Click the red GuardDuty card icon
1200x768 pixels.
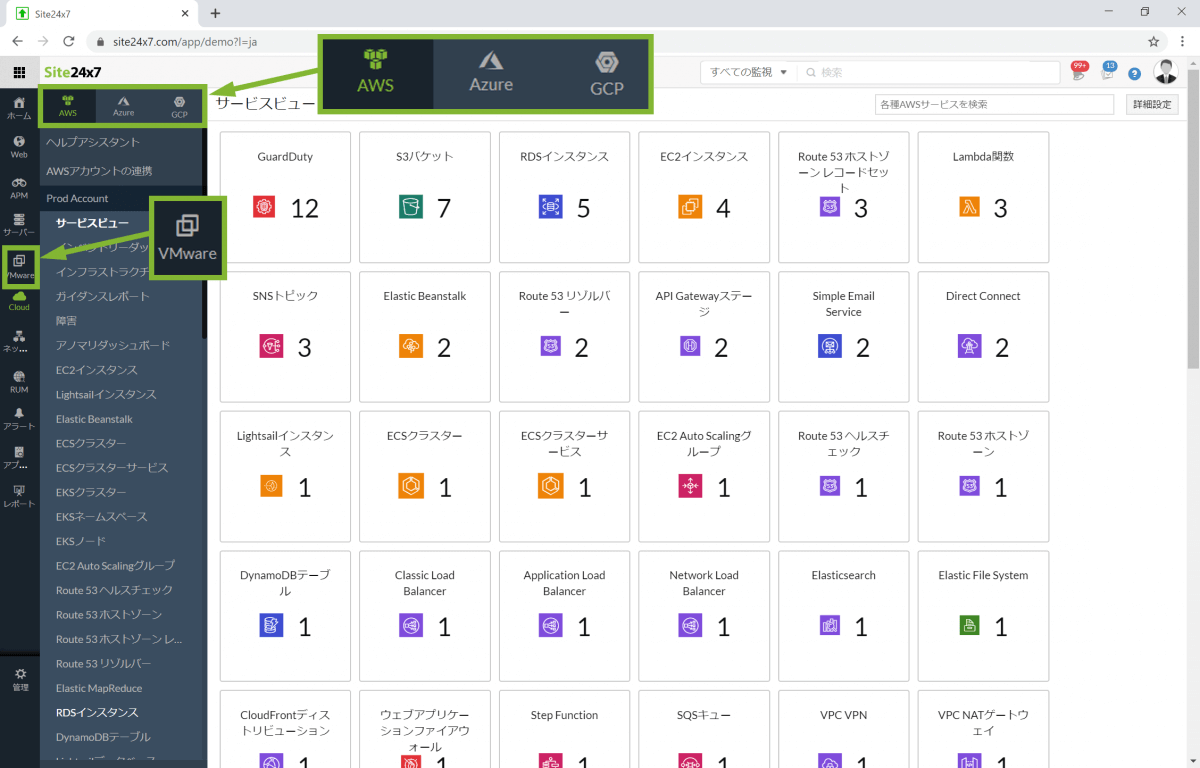pos(264,207)
